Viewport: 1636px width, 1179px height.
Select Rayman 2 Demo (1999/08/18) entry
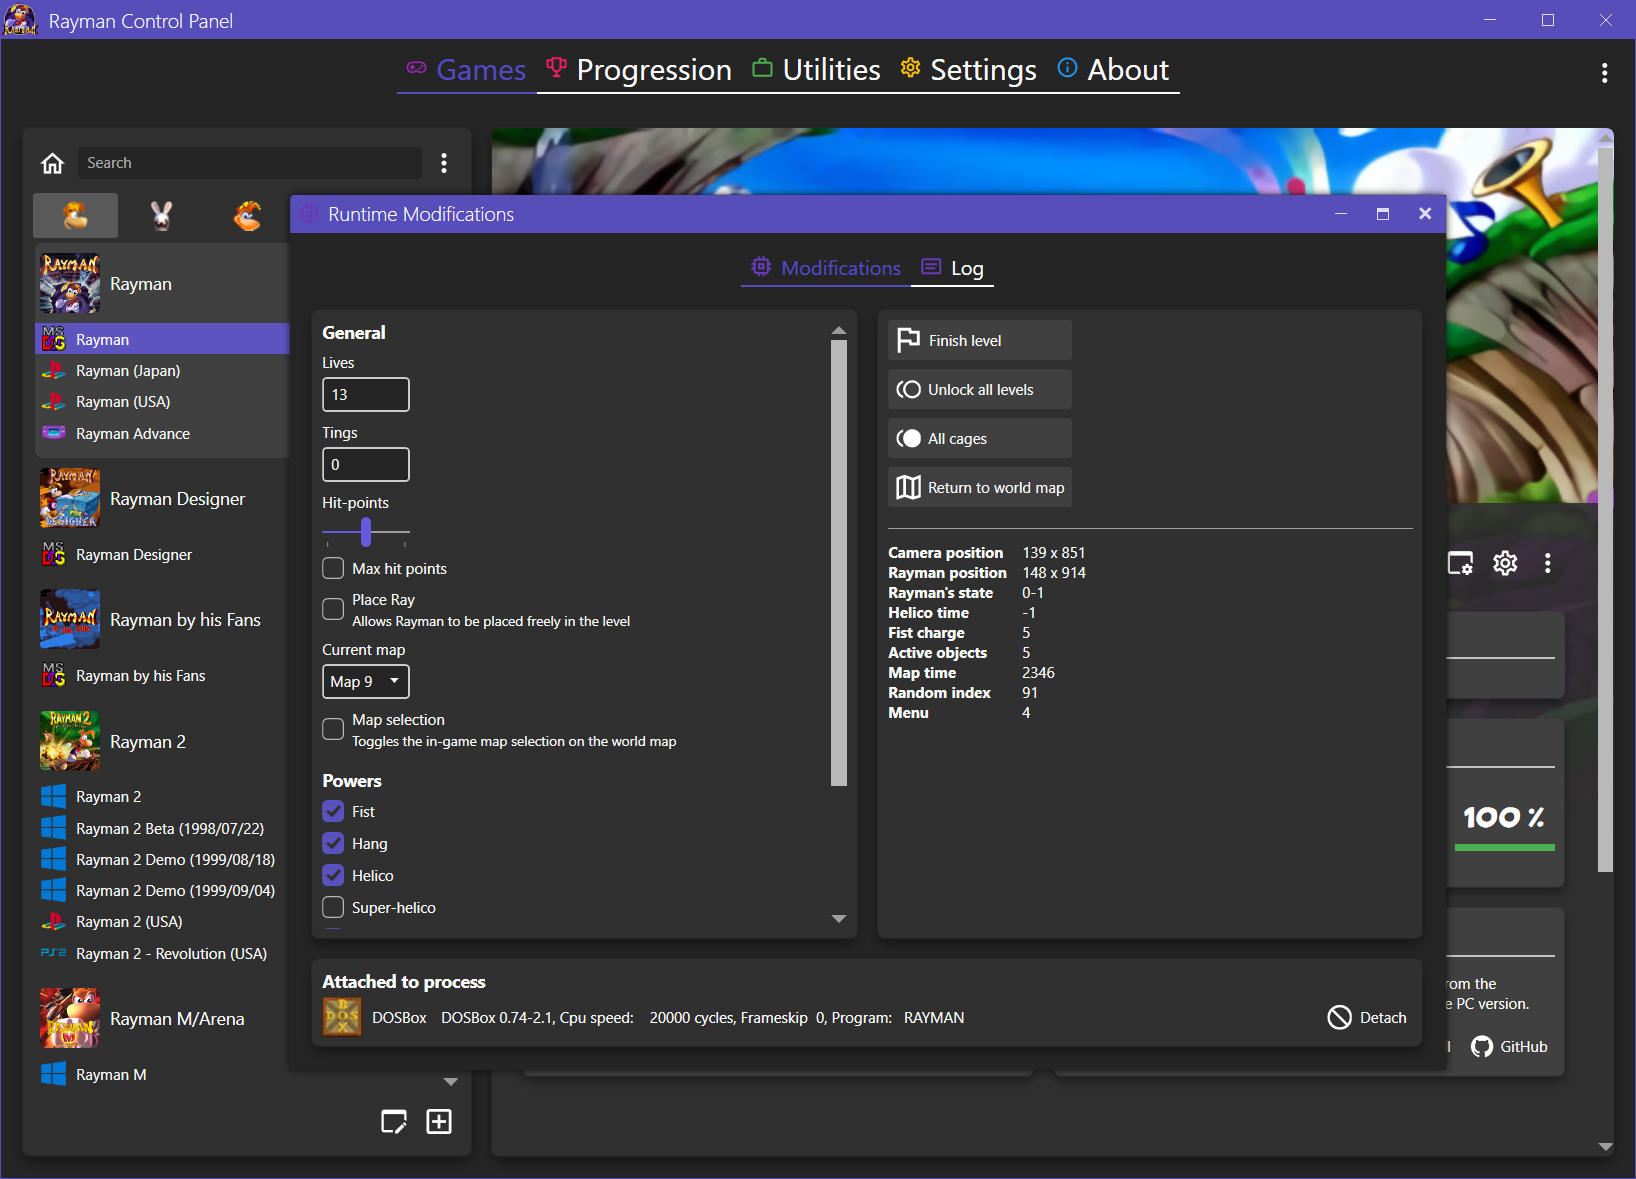[x=162, y=860]
